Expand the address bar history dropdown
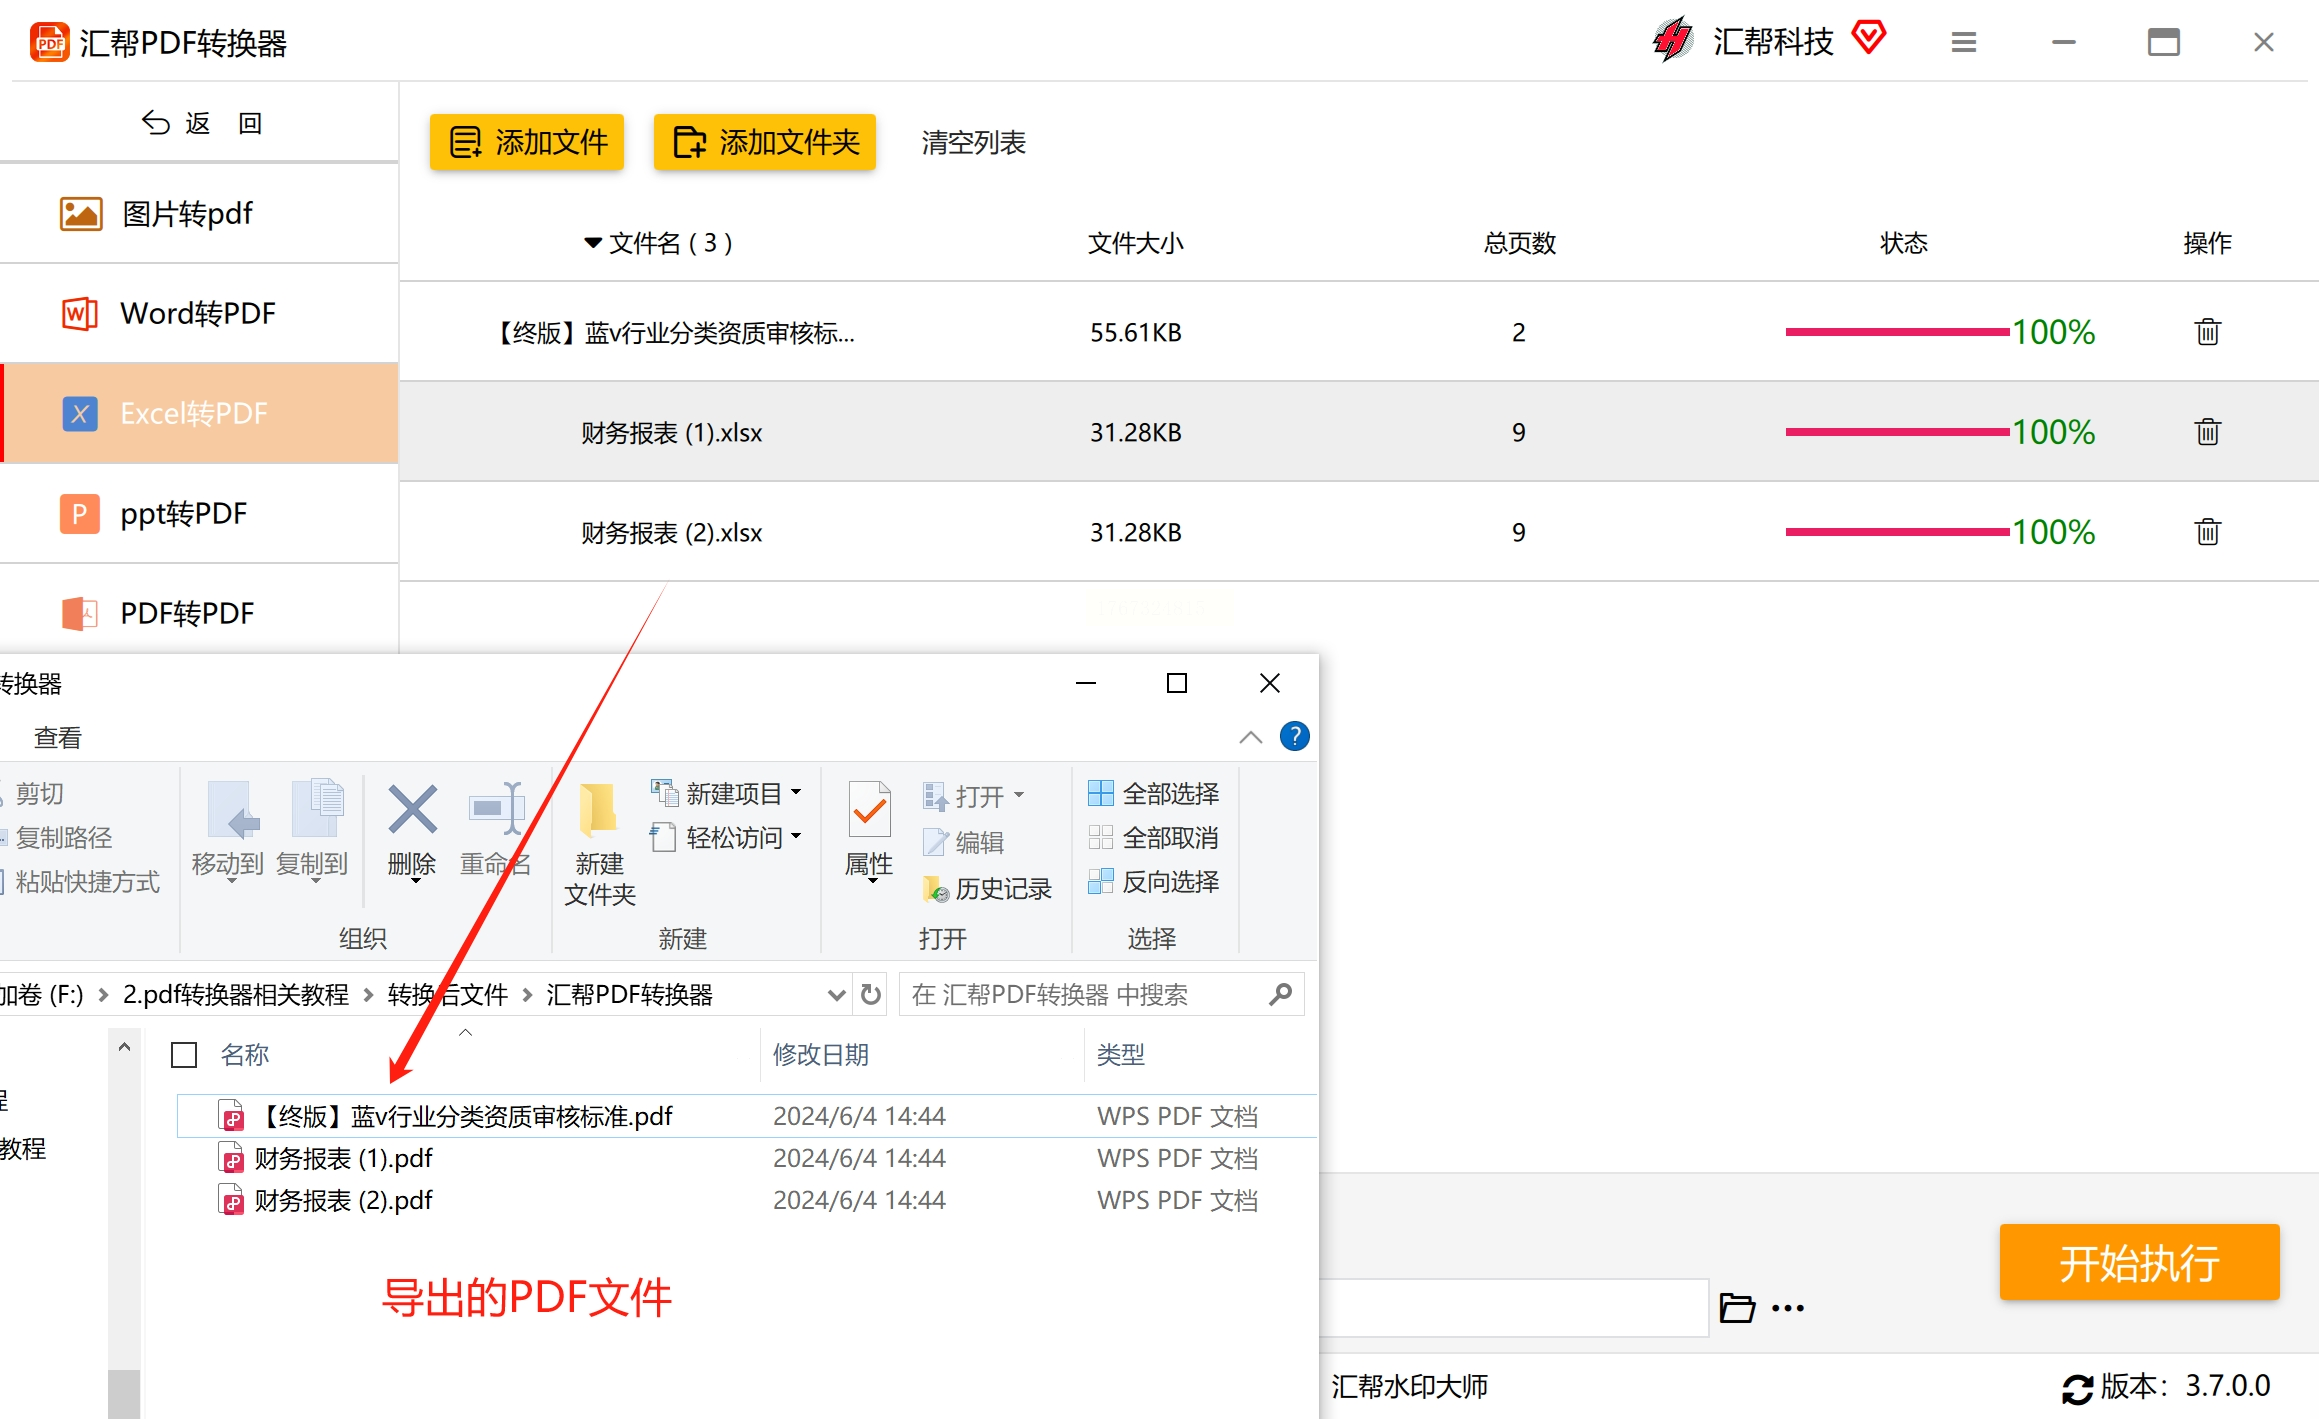 coord(836,995)
